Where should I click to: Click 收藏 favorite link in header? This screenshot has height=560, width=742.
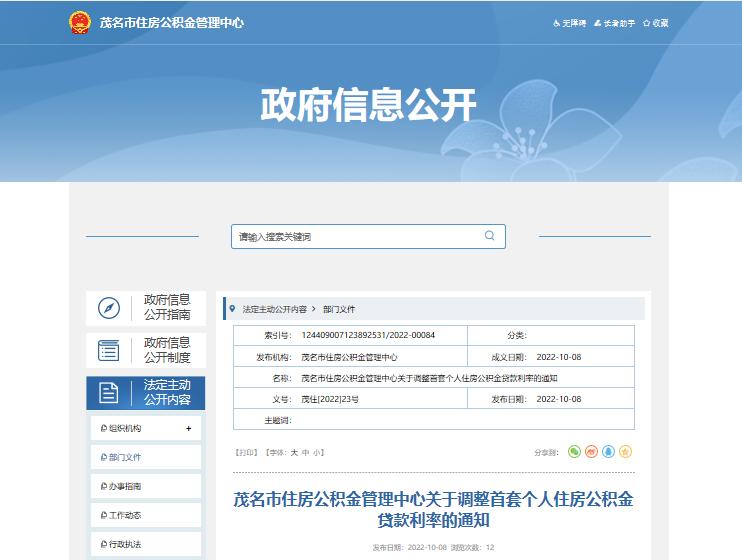pos(656,23)
